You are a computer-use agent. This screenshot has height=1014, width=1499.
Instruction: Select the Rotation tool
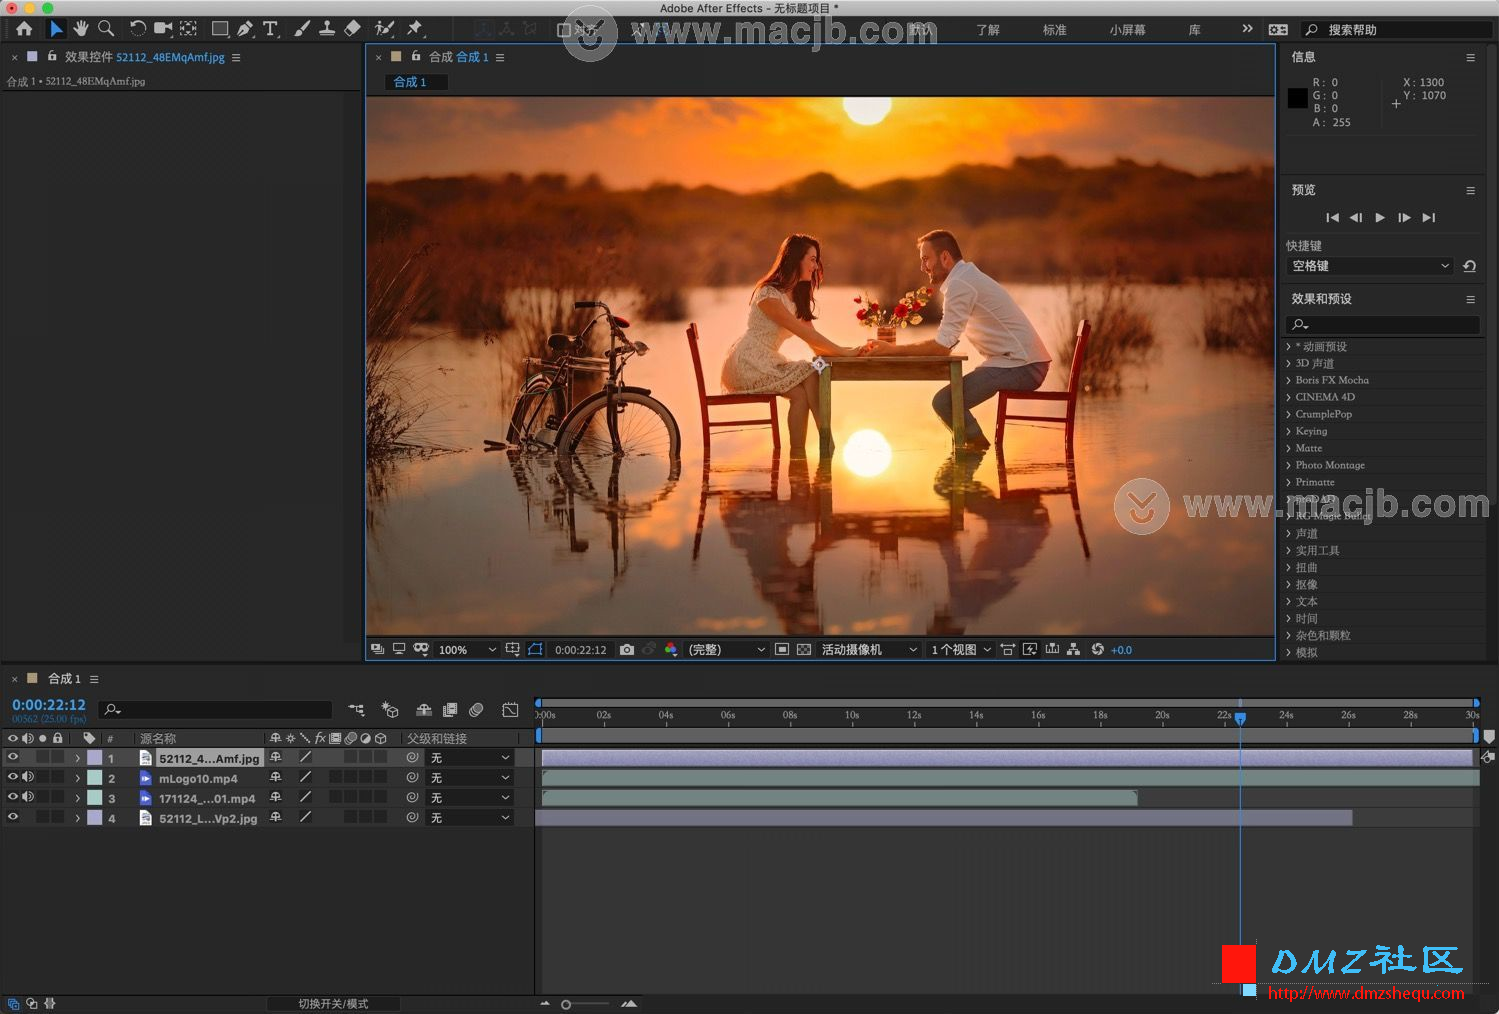pos(138,29)
